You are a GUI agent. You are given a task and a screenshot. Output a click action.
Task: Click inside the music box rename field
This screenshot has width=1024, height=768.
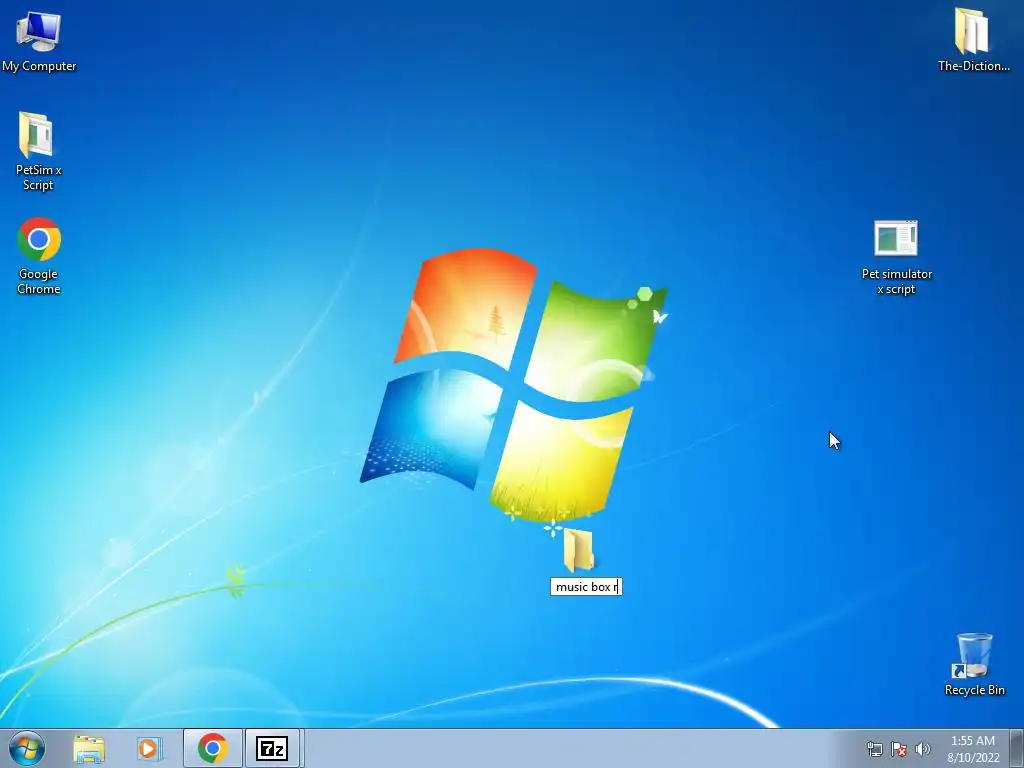click(586, 587)
